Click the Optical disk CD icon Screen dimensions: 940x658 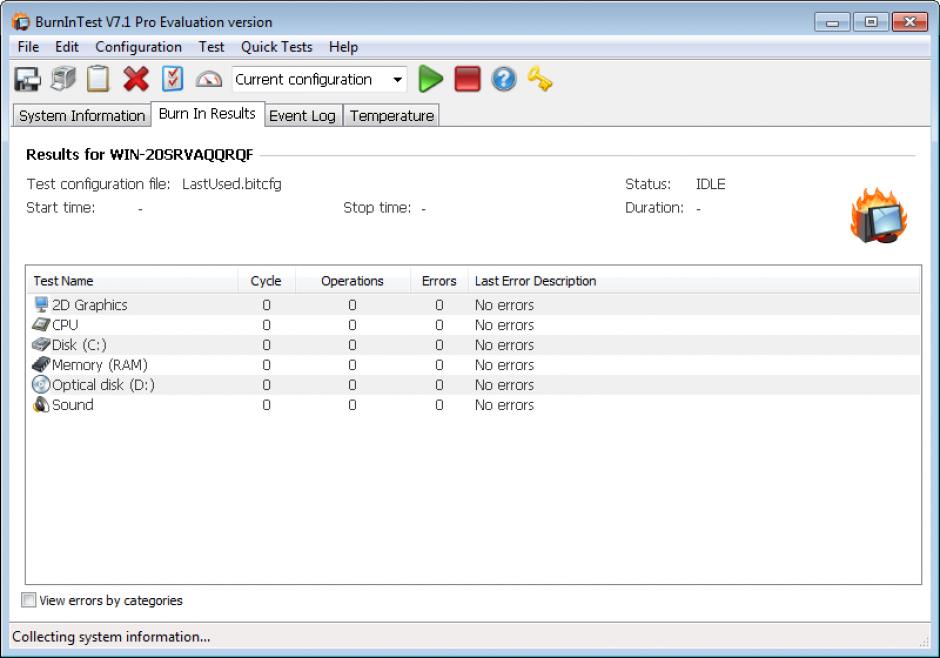coord(41,384)
